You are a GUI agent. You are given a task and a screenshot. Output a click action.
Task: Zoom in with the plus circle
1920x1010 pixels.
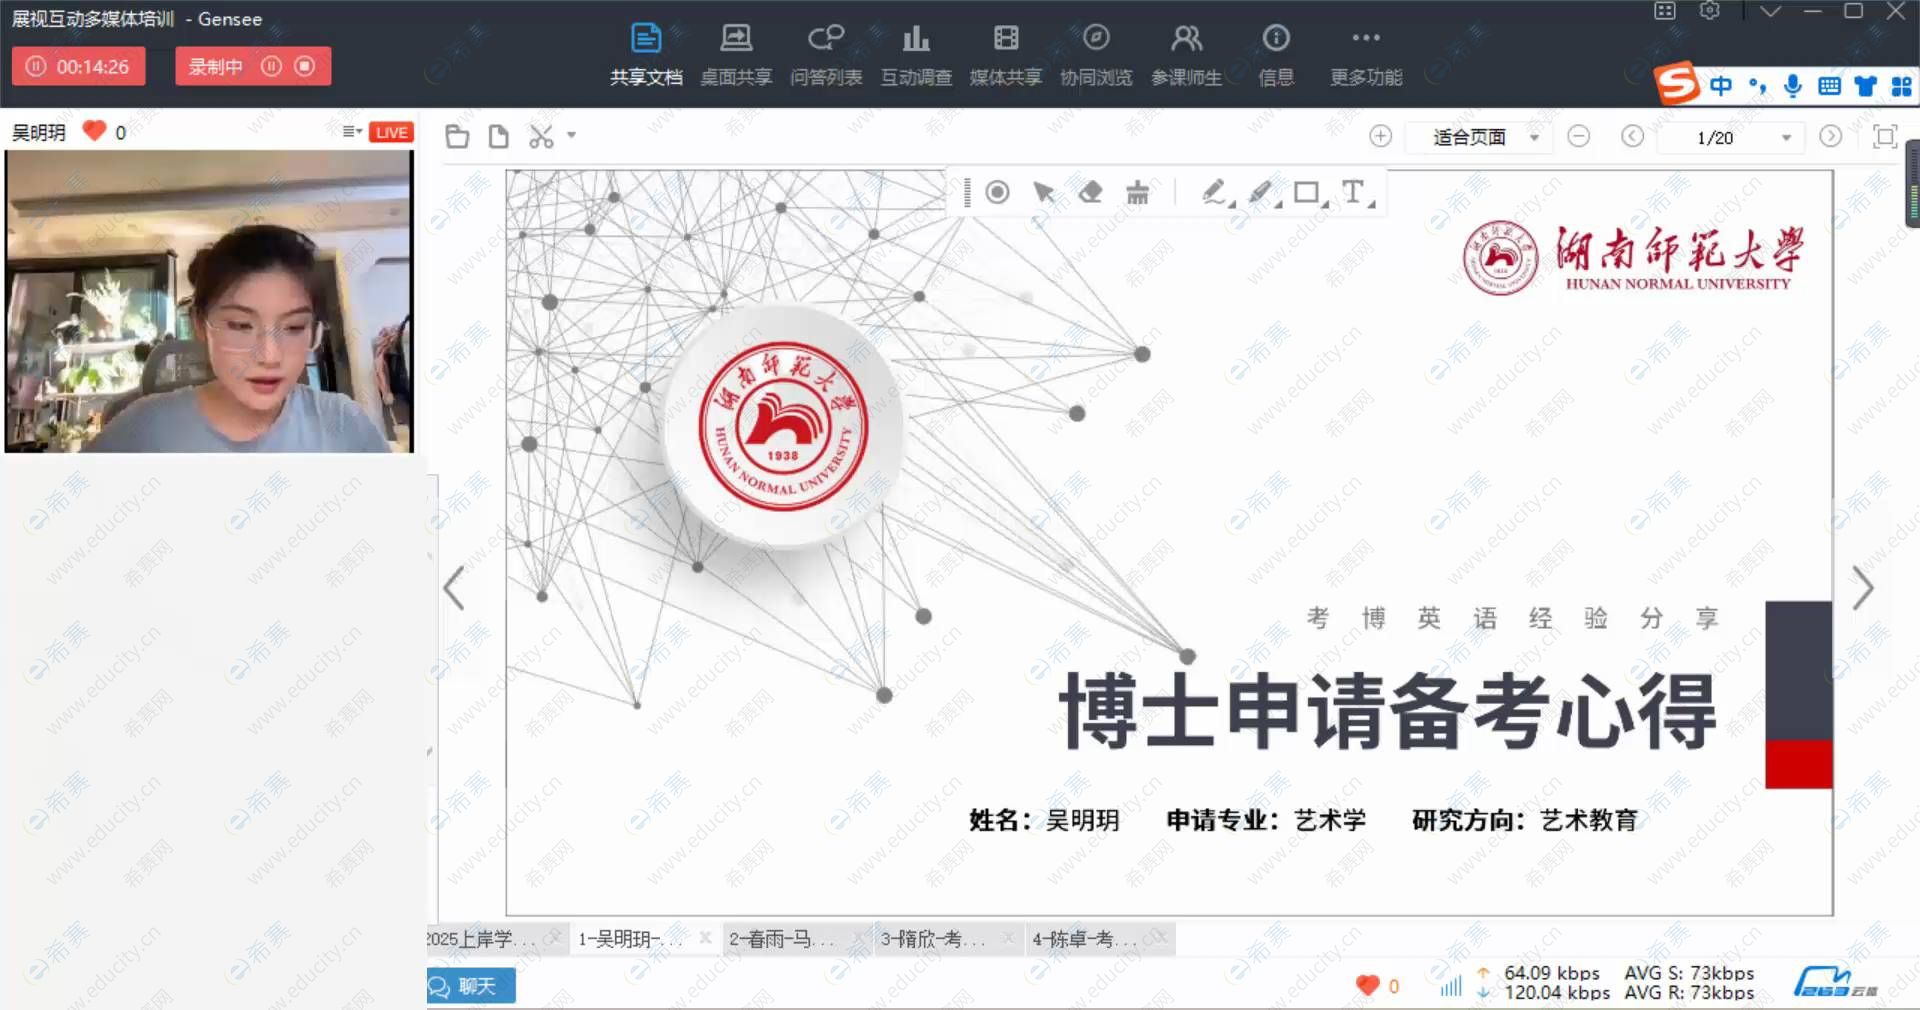[1380, 136]
